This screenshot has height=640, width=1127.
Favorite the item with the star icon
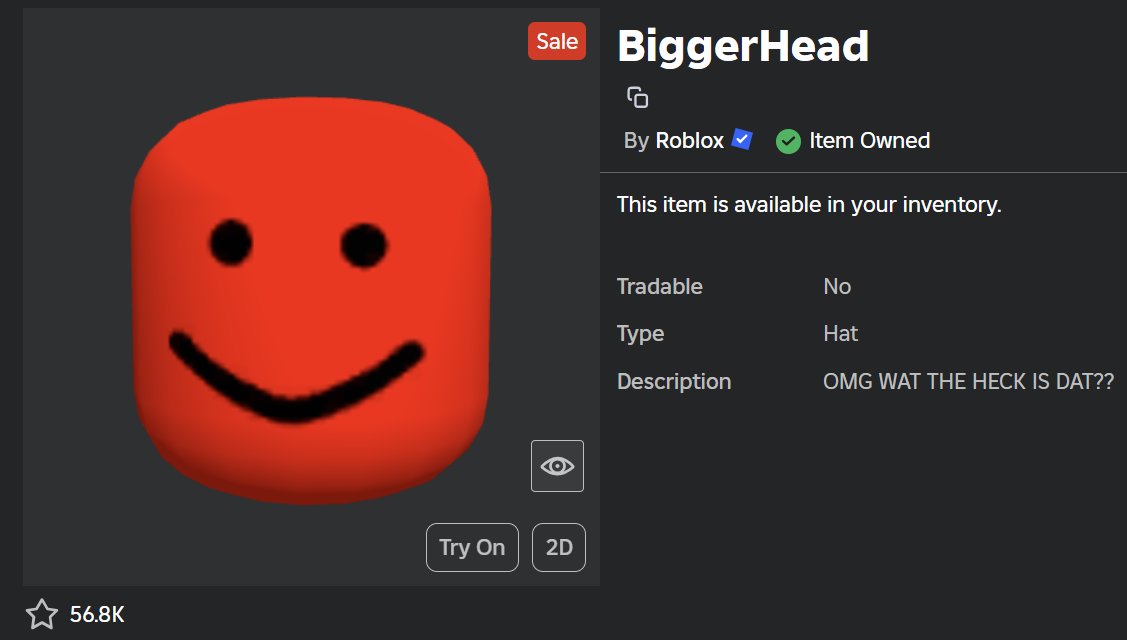tap(42, 614)
